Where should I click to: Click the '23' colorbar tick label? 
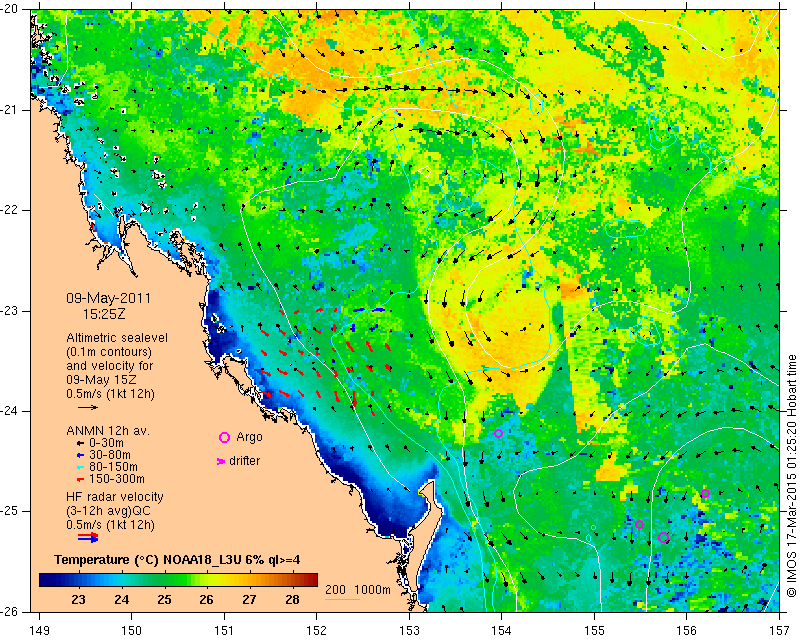click(78, 599)
